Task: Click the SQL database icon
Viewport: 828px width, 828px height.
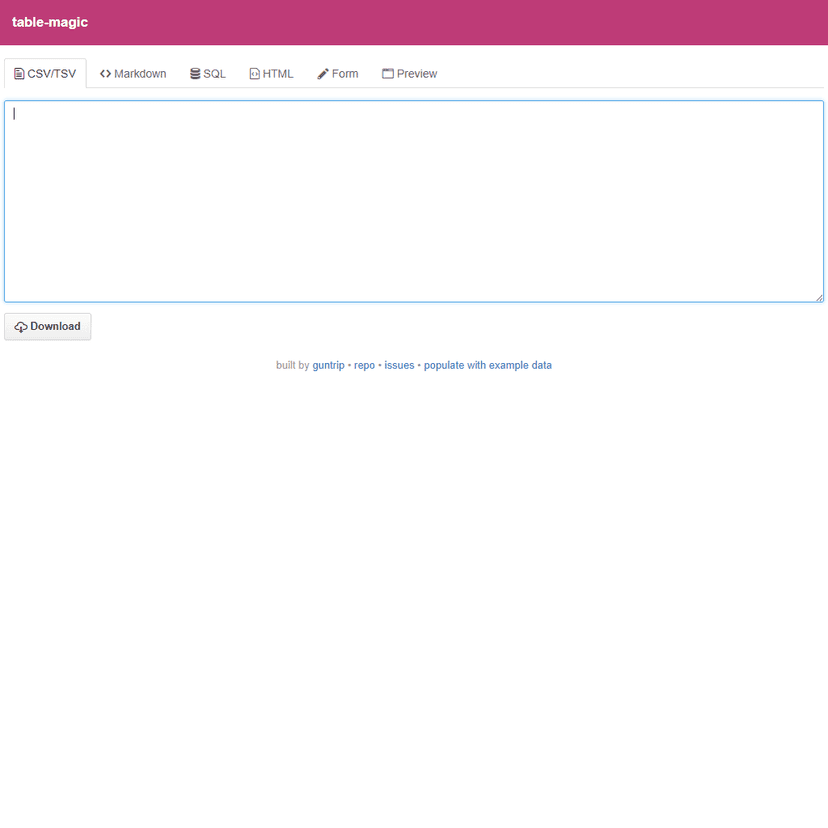Action: click(x=195, y=74)
